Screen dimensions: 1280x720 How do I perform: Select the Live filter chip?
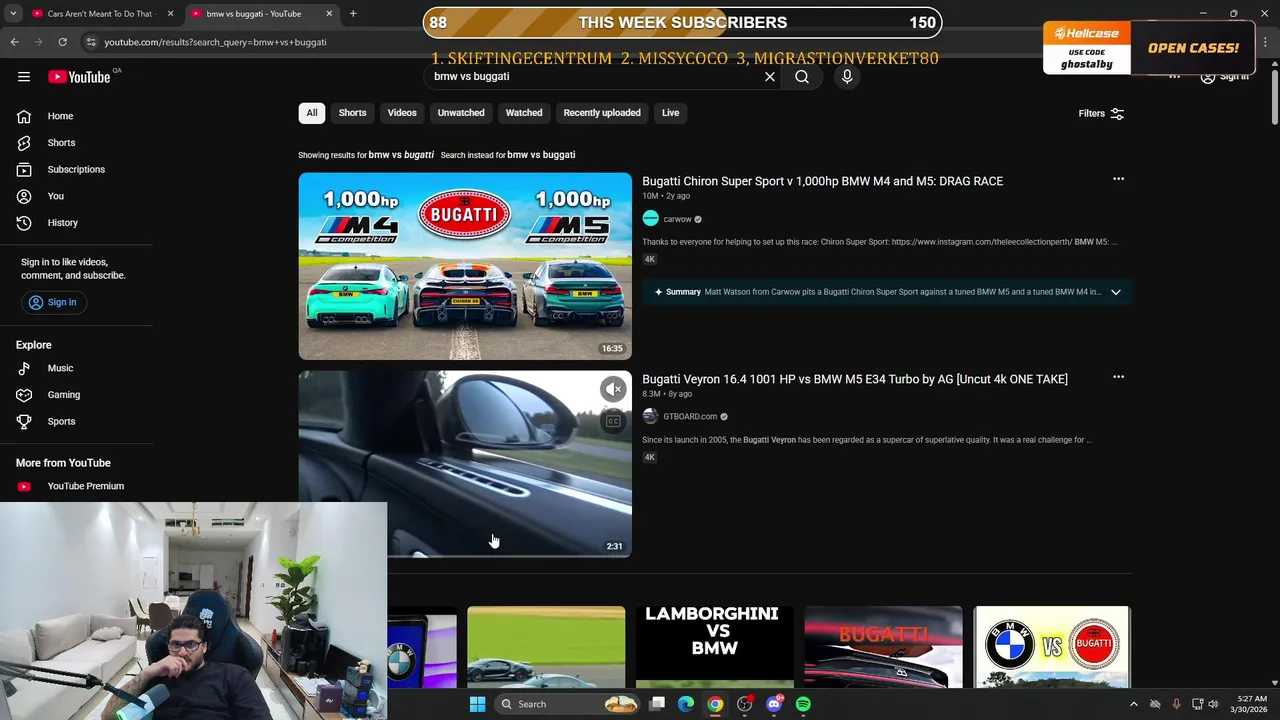click(670, 113)
